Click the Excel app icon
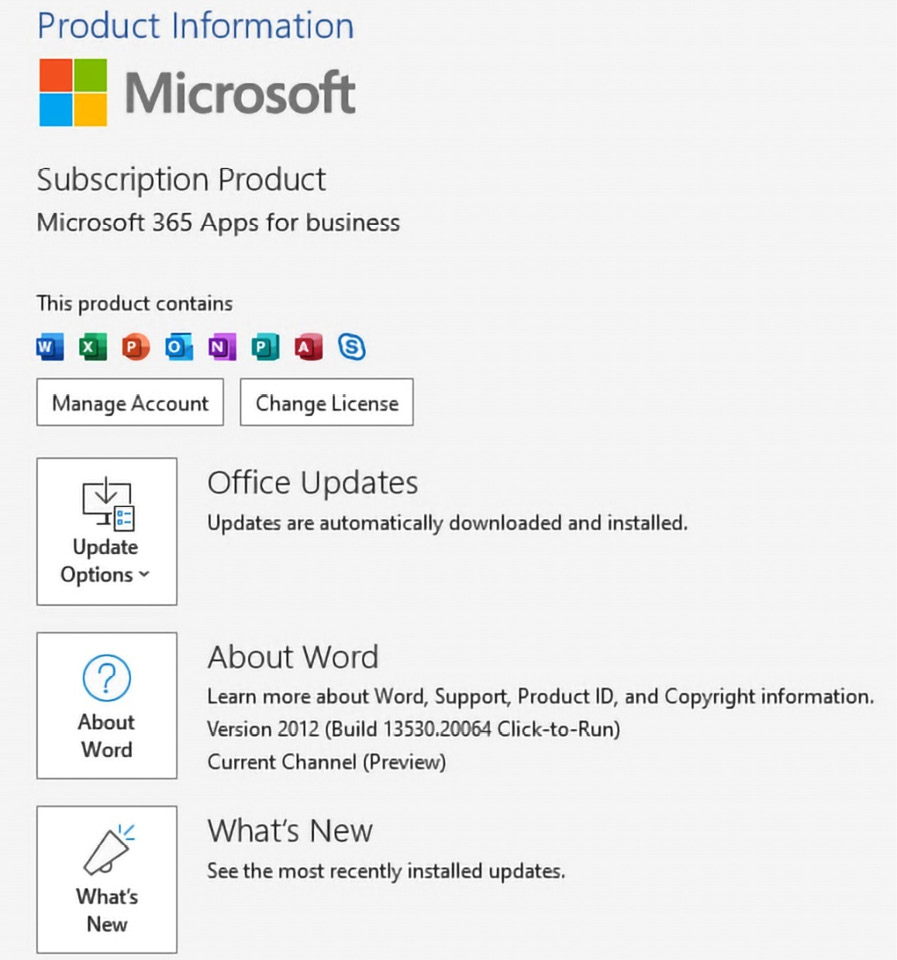 (x=93, y=347)
